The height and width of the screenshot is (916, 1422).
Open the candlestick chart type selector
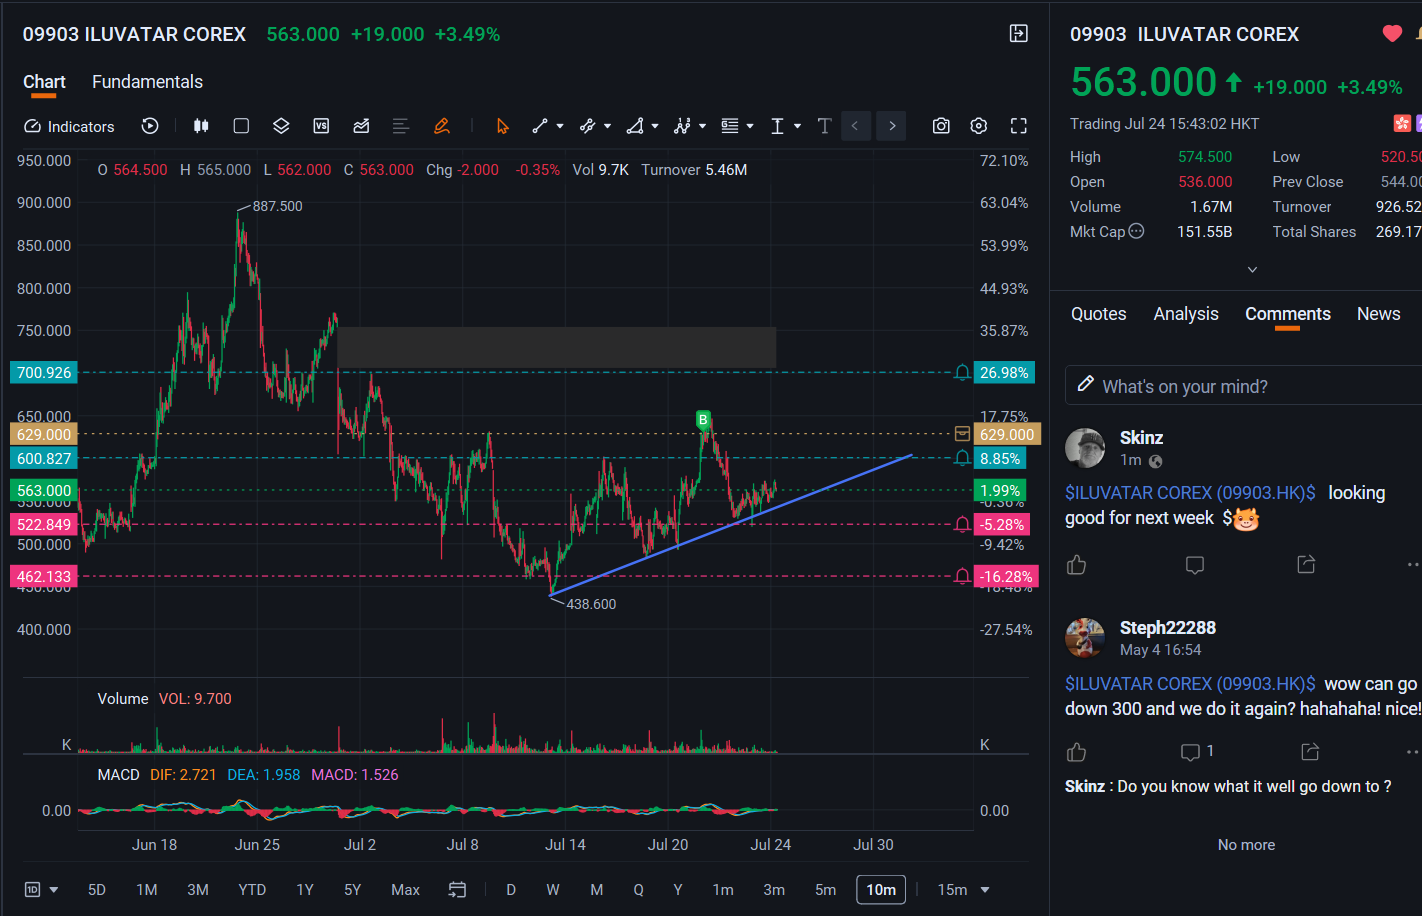(x=201, y=126)
